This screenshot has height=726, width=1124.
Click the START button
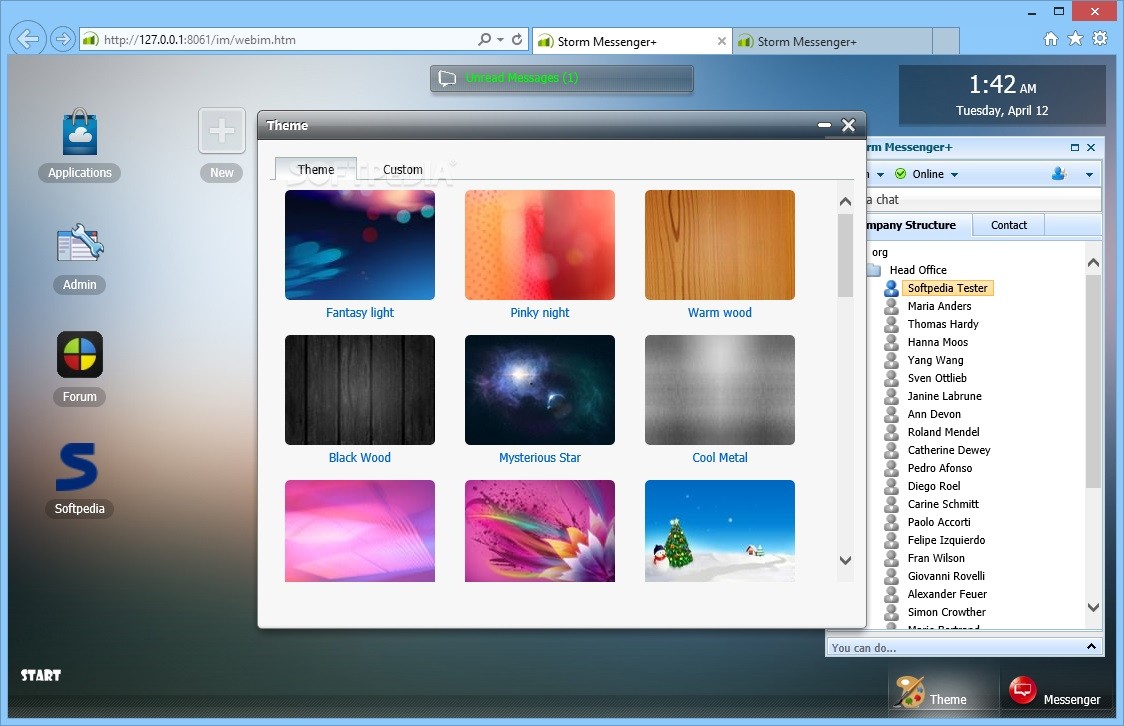[41, 675]
